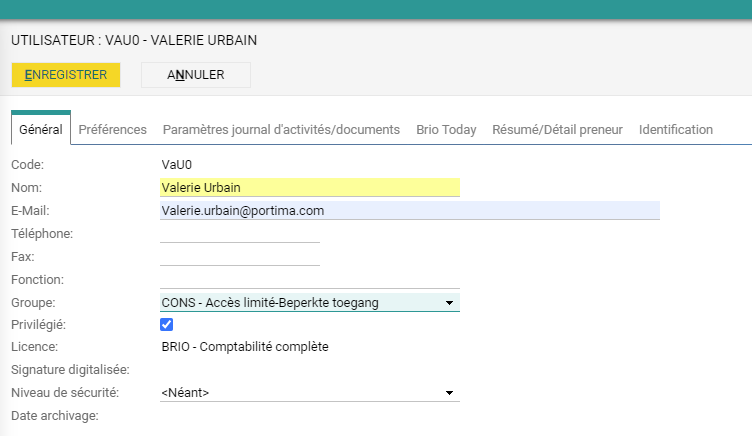The image size is (752, 436).
Task: Switch to the Général tab
Action: (x=41, y=130)
